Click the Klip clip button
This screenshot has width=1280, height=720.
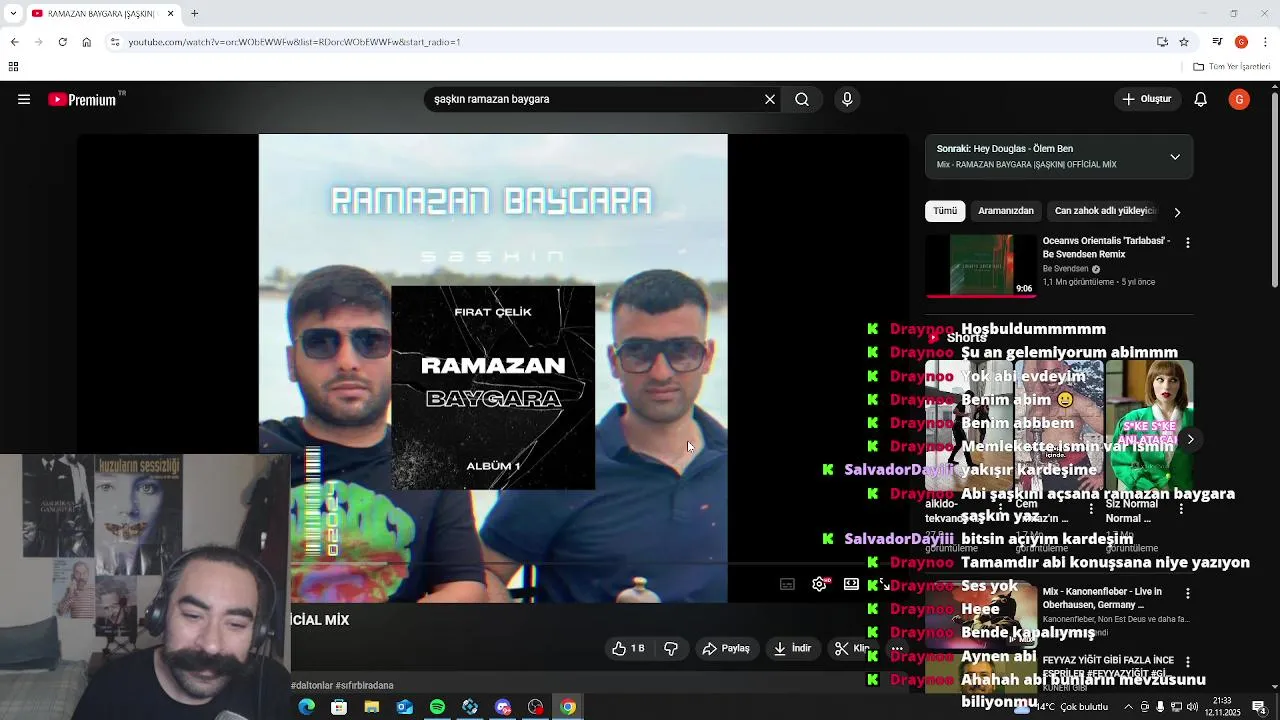point(852,648)
